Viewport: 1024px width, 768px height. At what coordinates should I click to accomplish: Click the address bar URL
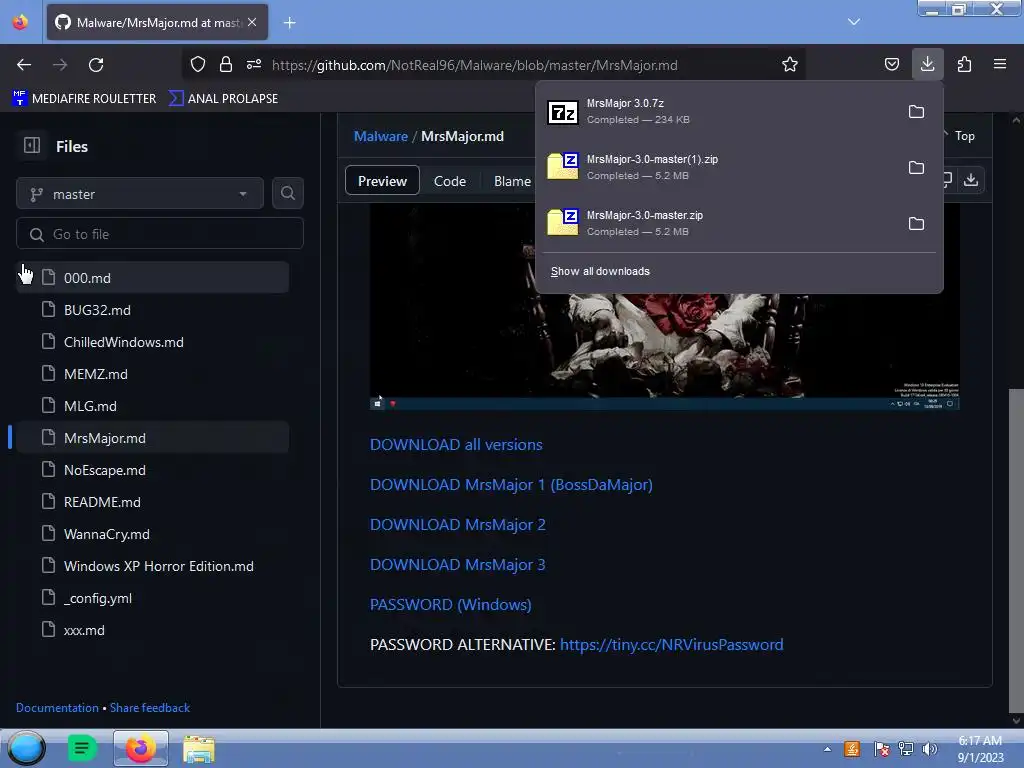pyautogui.click(x=474, y=65)
